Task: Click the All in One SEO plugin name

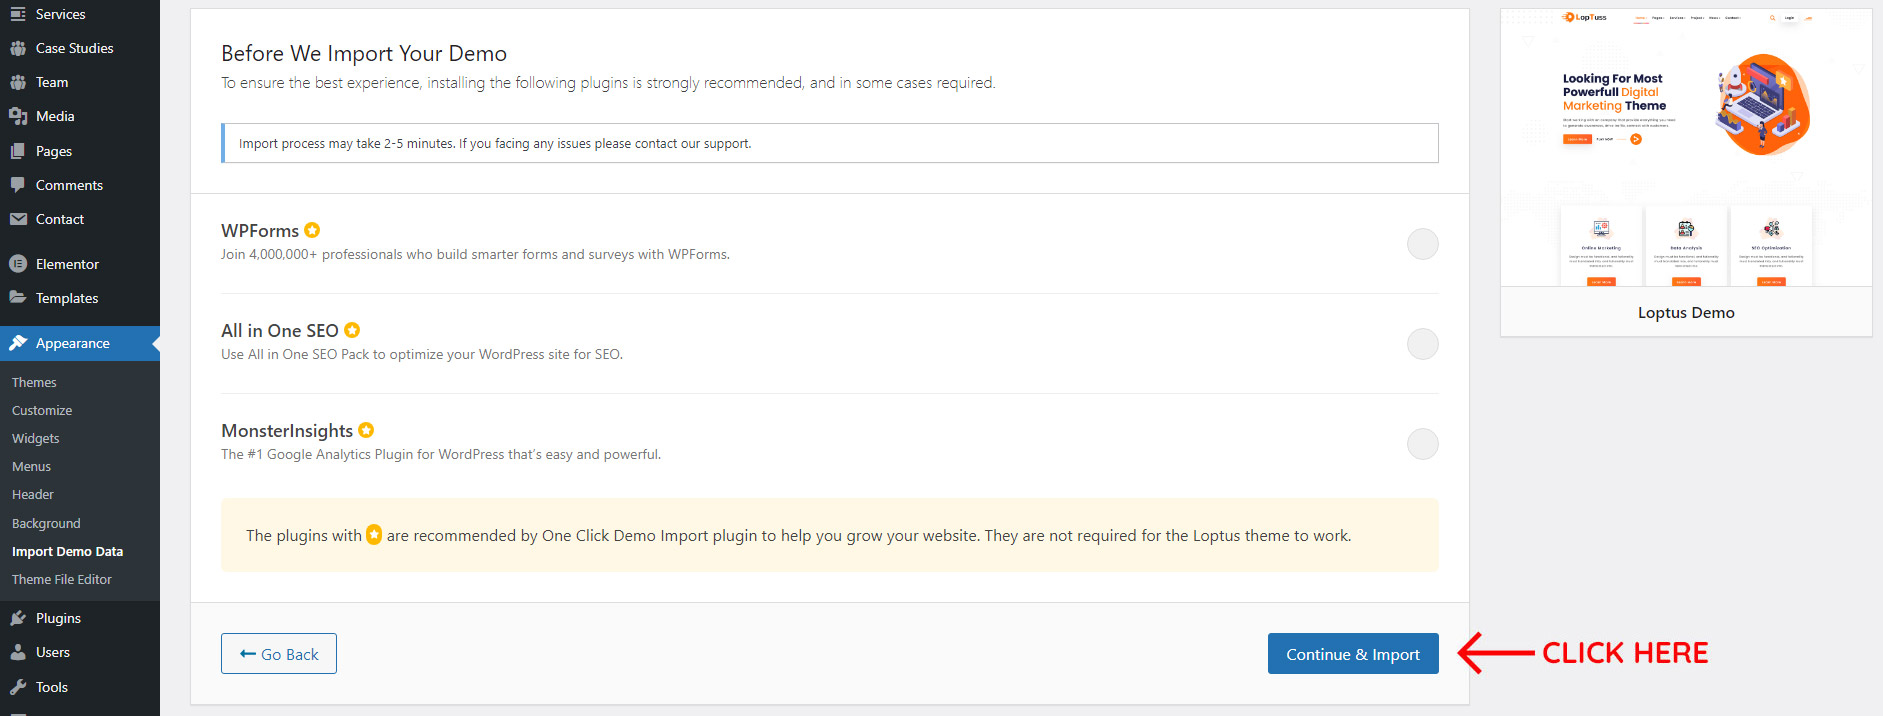Action: [280, 330]
